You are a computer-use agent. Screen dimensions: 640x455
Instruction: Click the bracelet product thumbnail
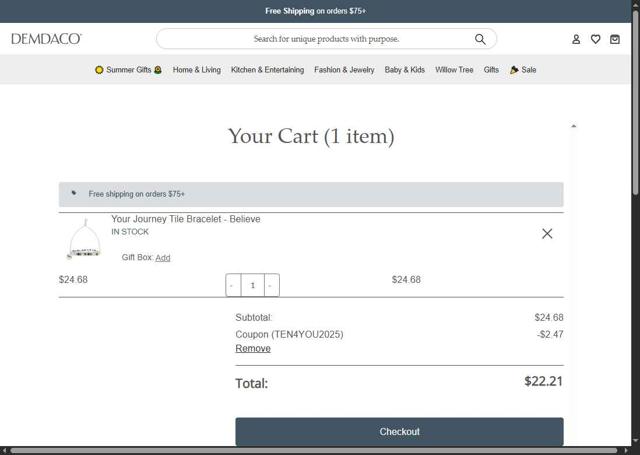84,240
